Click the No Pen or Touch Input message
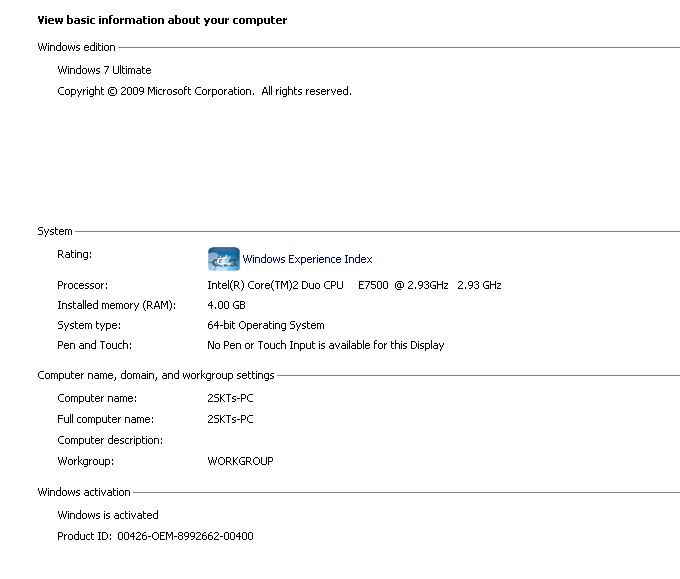Screen dimensions: 680x579 coord(325,345)
